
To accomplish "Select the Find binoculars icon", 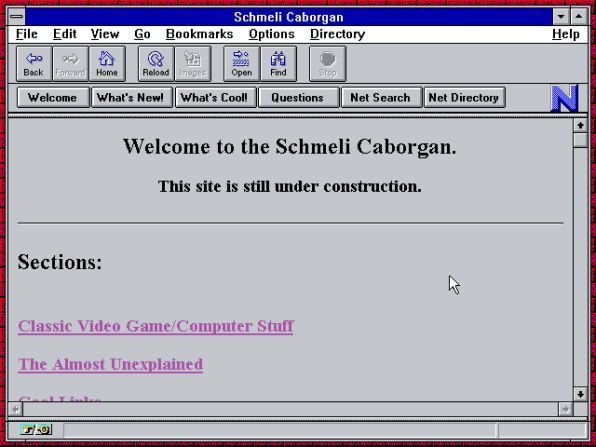I will point(278,64).
